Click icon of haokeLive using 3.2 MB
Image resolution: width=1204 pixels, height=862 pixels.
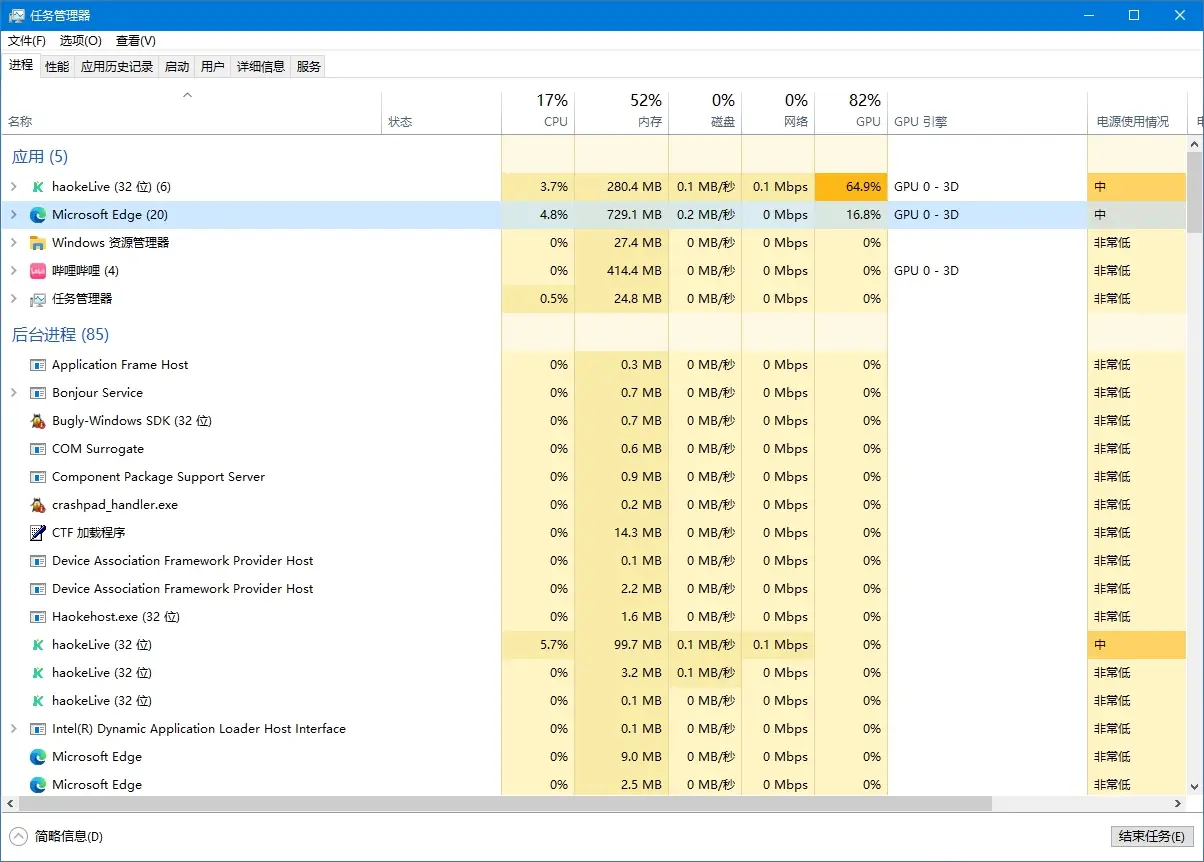pyautogui.click(x=38, y=673)
